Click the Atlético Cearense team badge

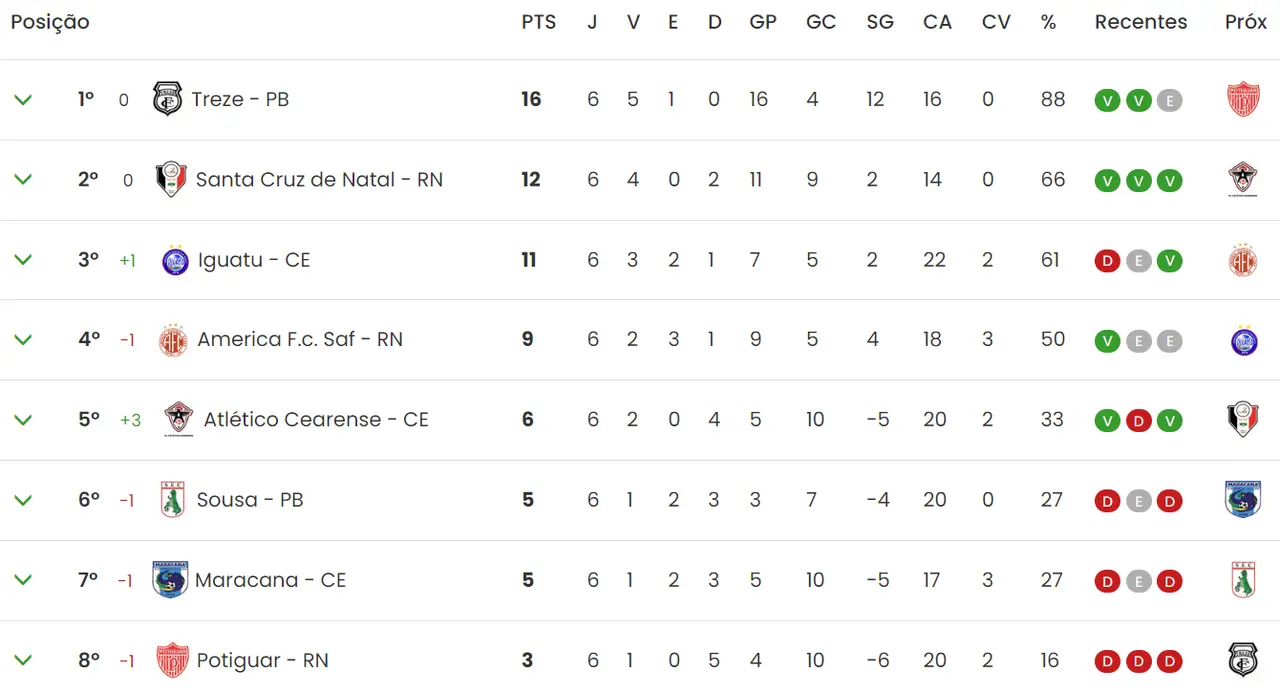(x=178, y=420)
